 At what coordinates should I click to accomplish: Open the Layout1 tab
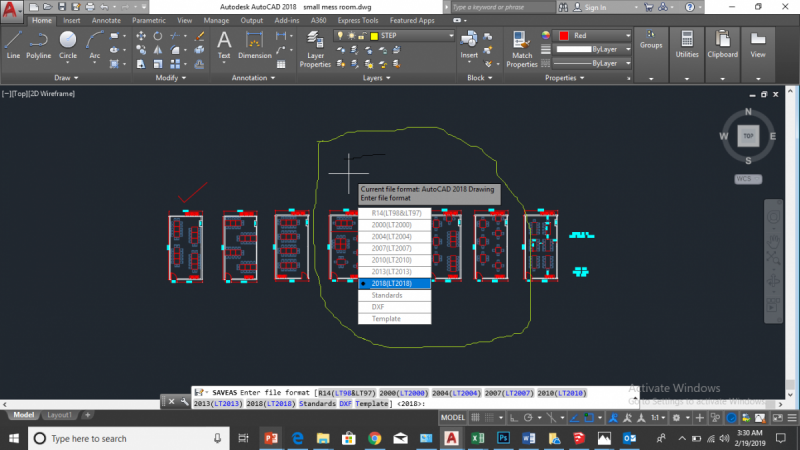60,414
